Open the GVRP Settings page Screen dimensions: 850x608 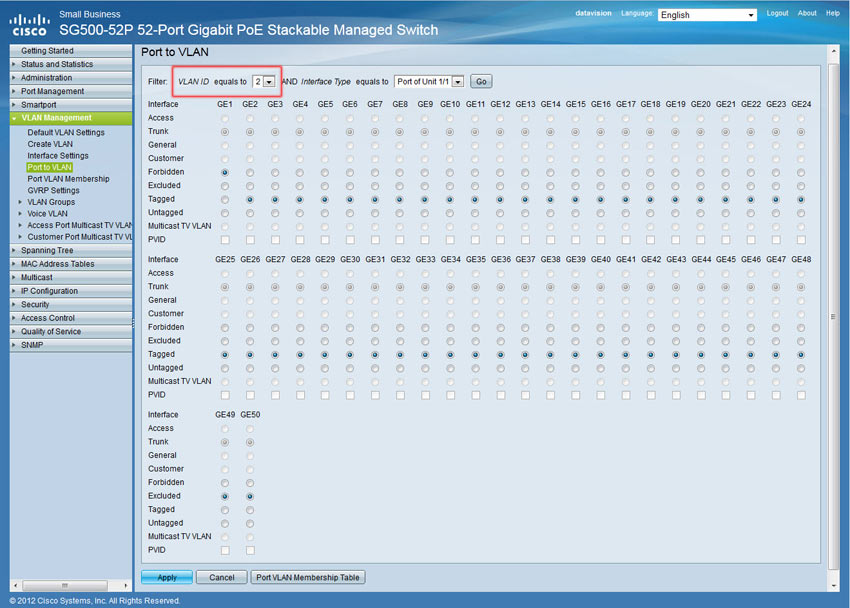[53, 191]
